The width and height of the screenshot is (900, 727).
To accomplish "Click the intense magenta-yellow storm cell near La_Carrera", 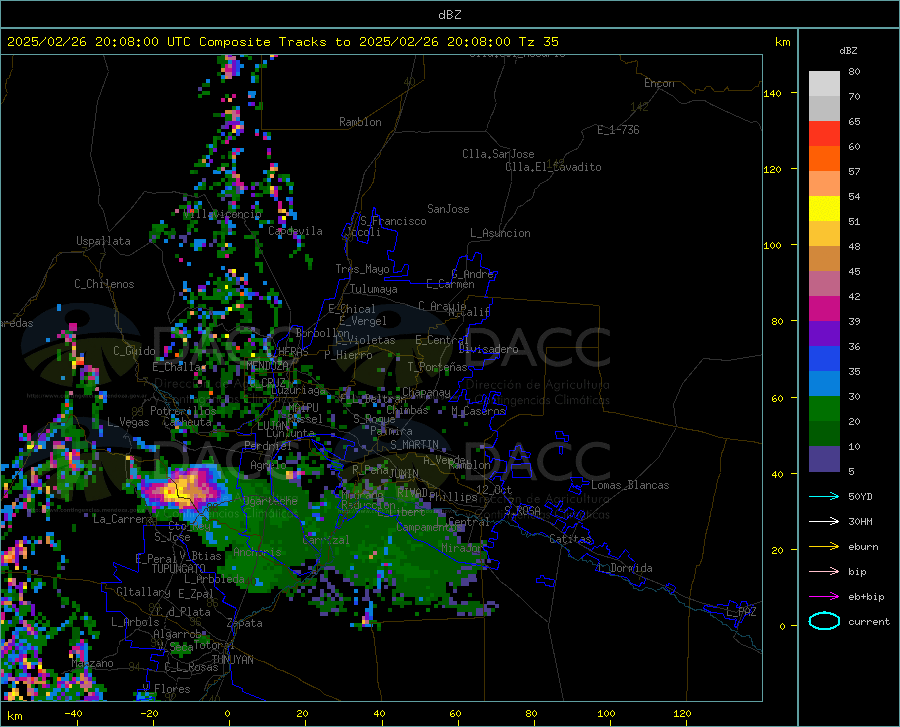I will click(183, 489).
